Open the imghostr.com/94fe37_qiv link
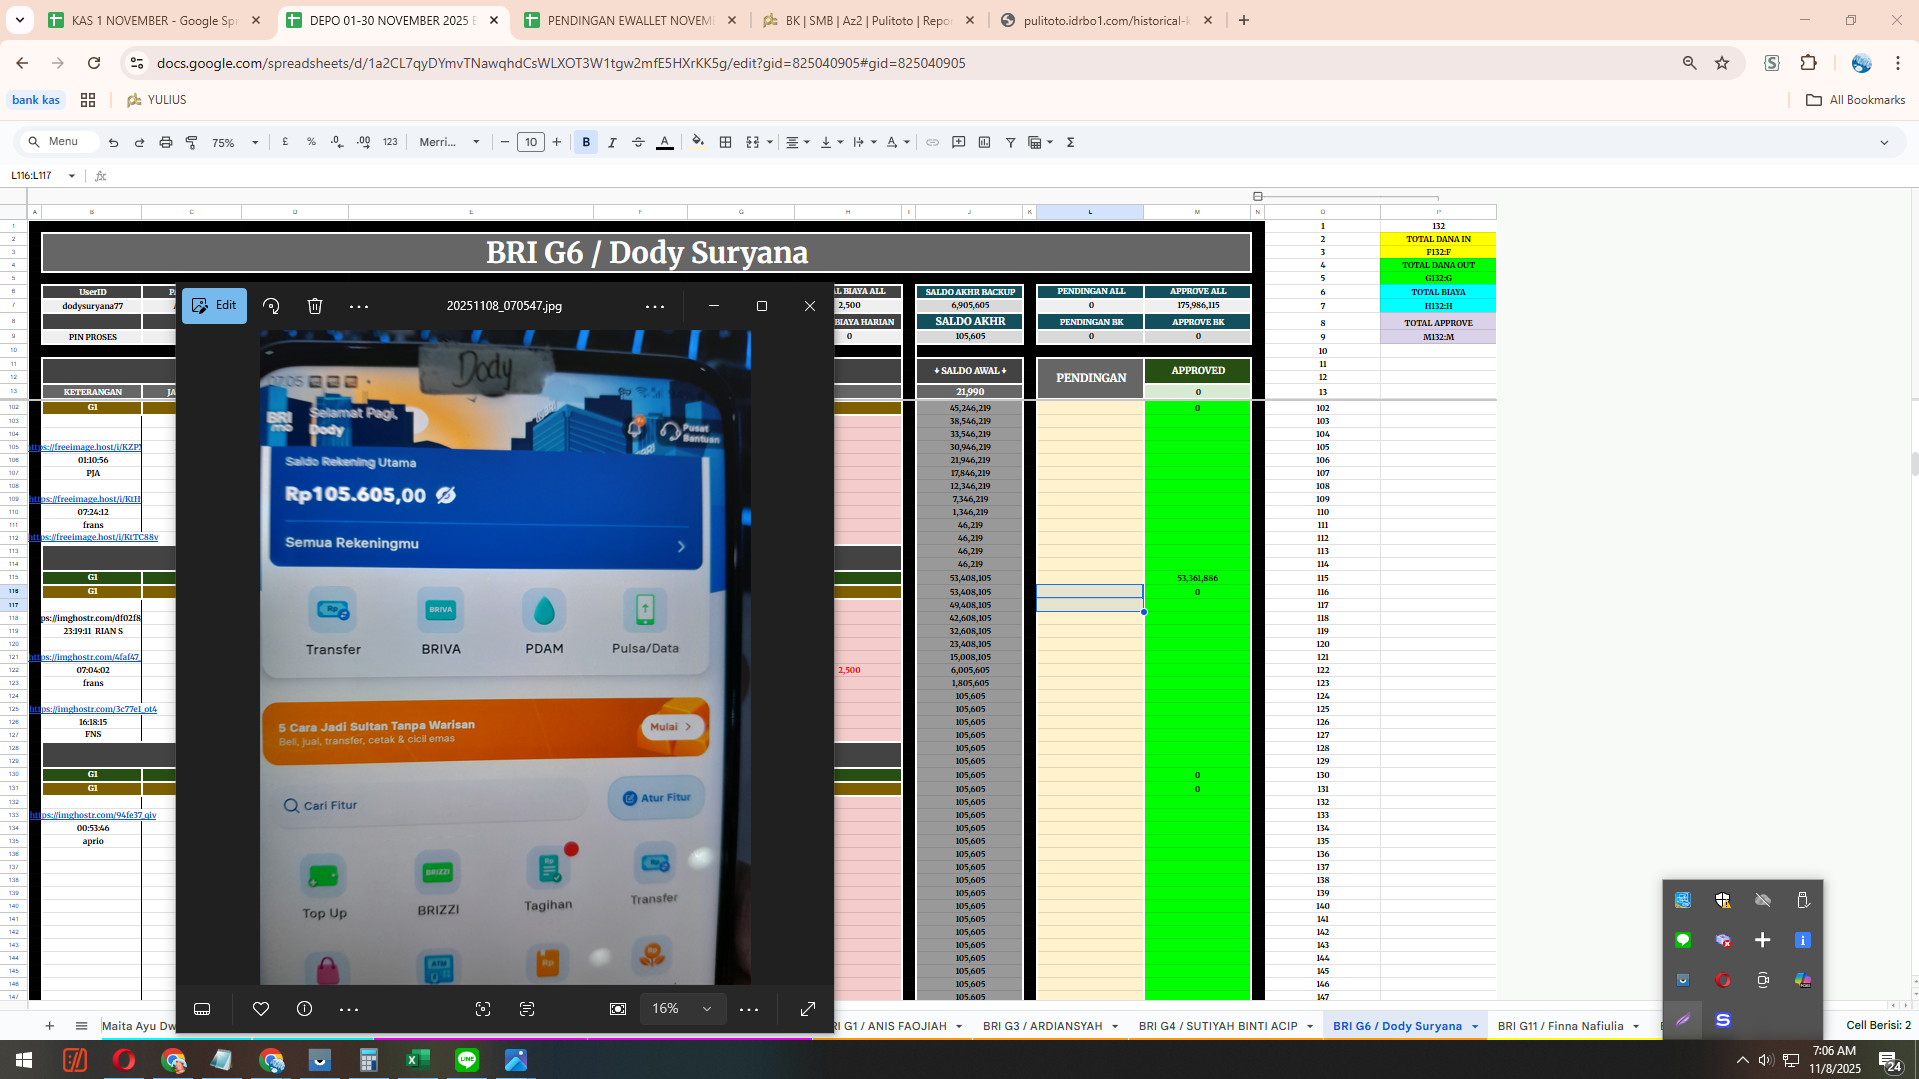Viewport: 1919px width, 1079px height. click(x=93, y=815)
